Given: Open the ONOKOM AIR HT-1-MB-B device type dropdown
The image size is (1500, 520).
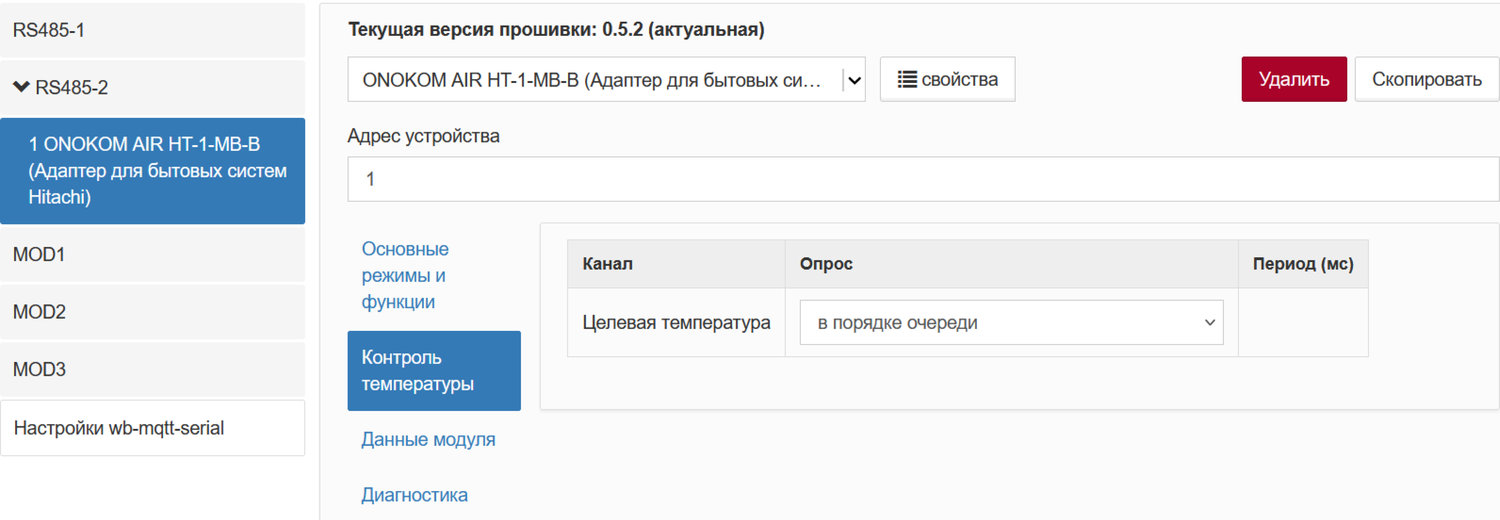Looking at the screenshot, I should click(606, 80).
